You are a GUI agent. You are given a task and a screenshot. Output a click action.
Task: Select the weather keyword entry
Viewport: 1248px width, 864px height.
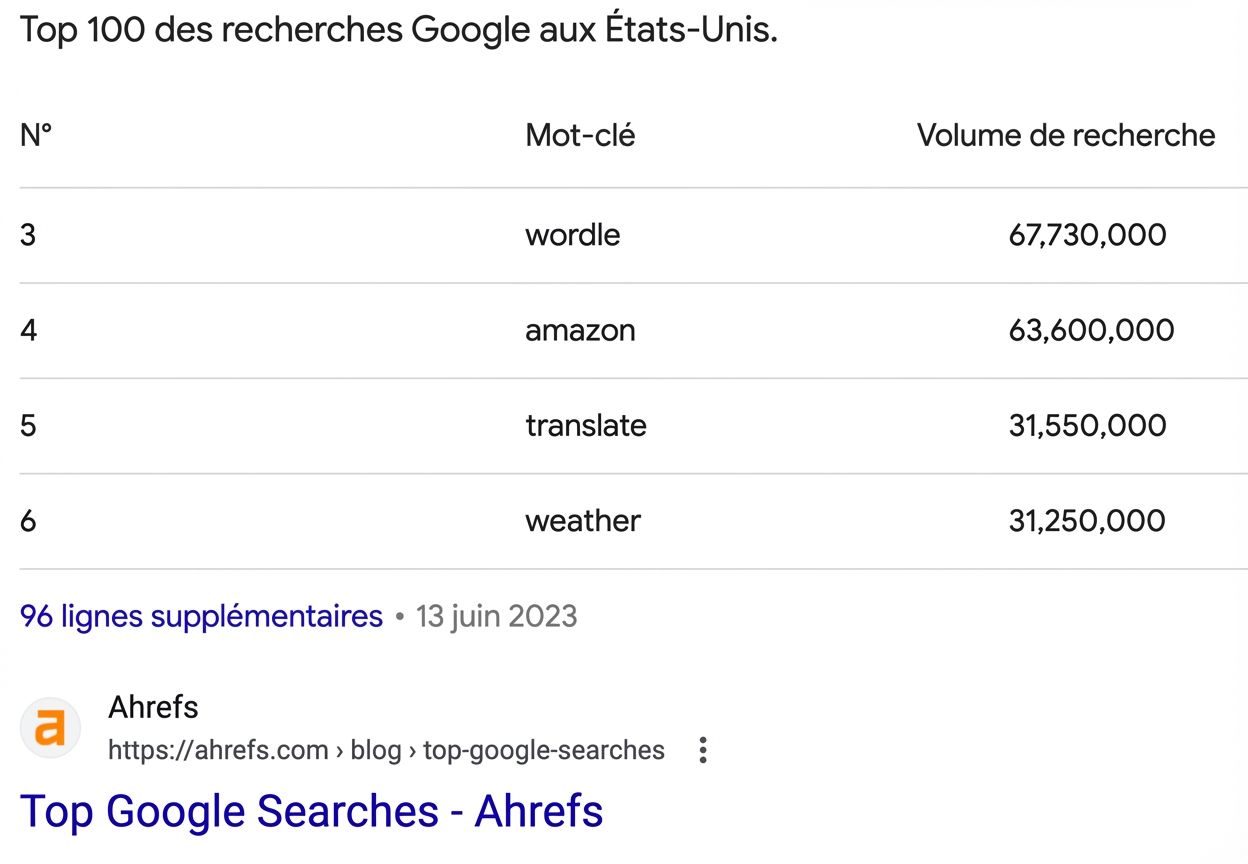(x=582, y=520)
